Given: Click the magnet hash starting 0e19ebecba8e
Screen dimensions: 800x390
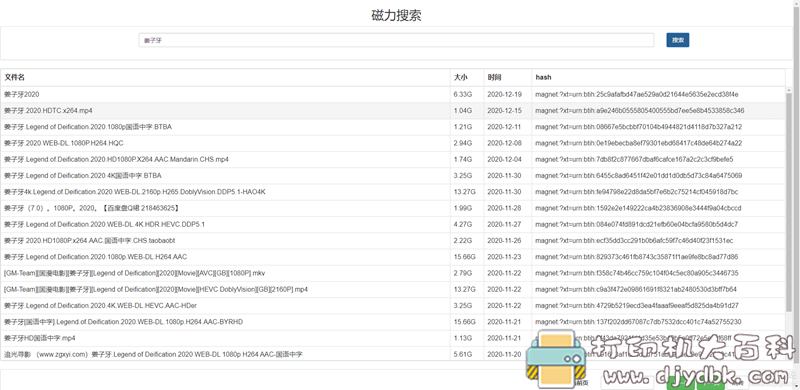Looking at the screenshot, I should (639, 143).
